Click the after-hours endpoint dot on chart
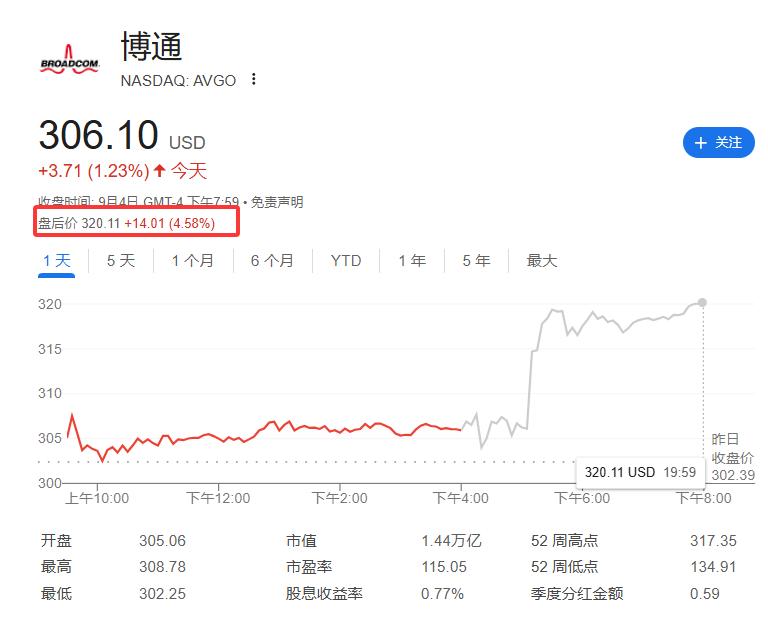768x625 pixels. [702, 302]
